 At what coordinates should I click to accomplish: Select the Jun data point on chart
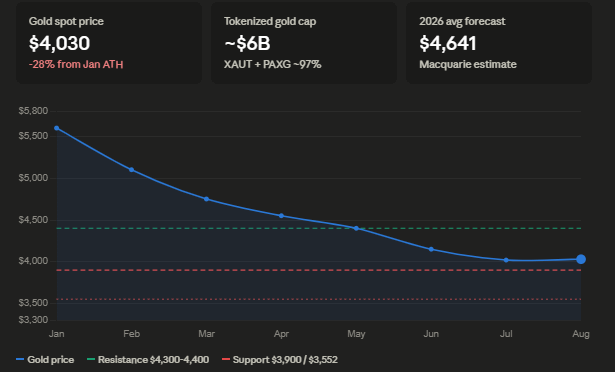431,249
